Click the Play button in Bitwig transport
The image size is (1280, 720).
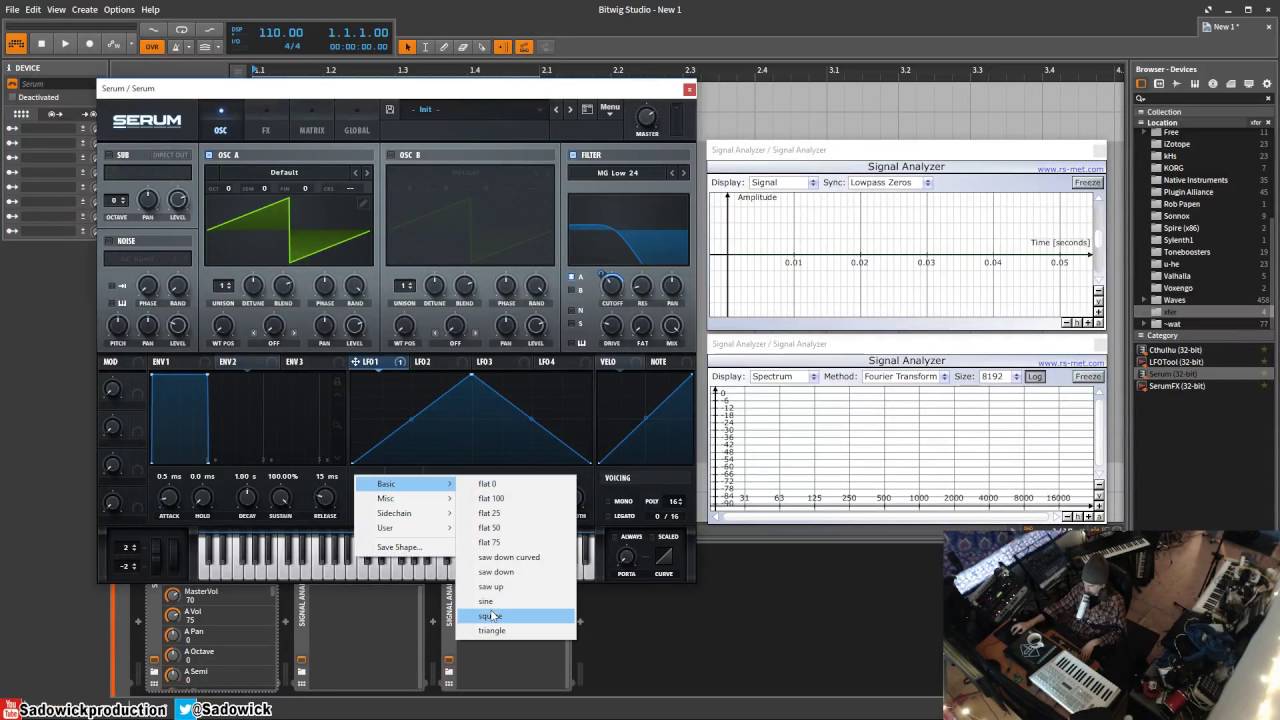pyautogui.click(x=65, y=44)
